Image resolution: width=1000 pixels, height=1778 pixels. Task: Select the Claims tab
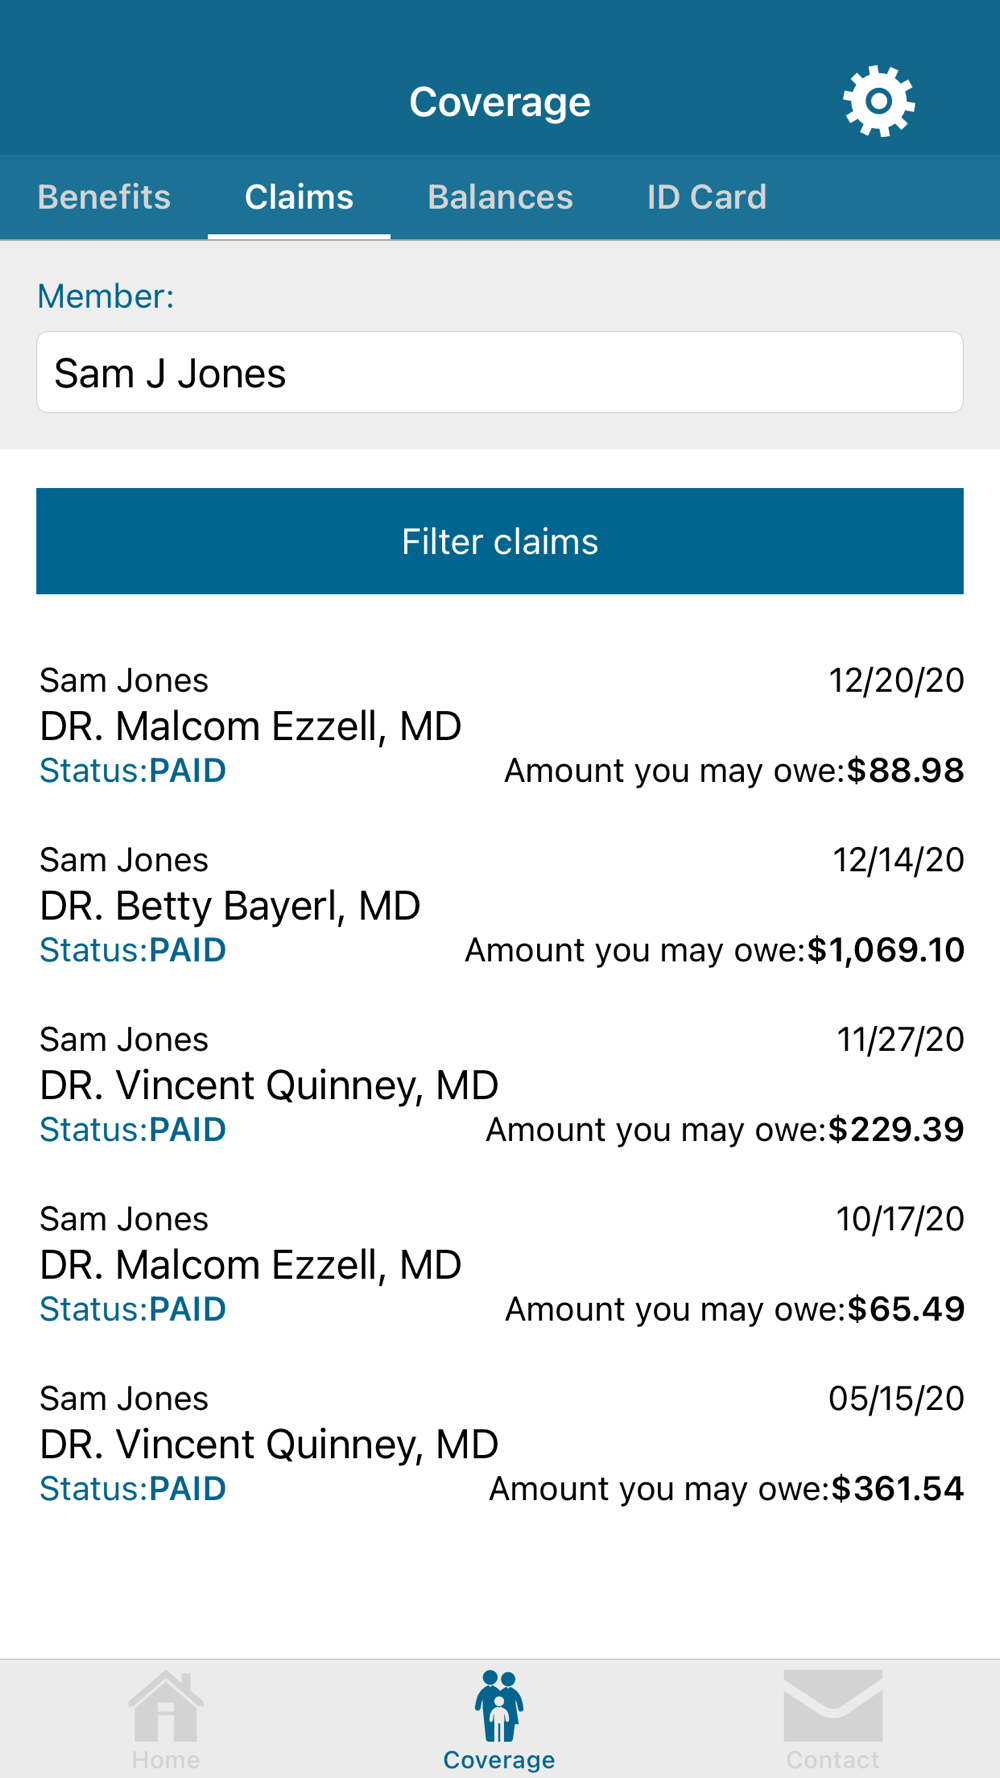299,197
